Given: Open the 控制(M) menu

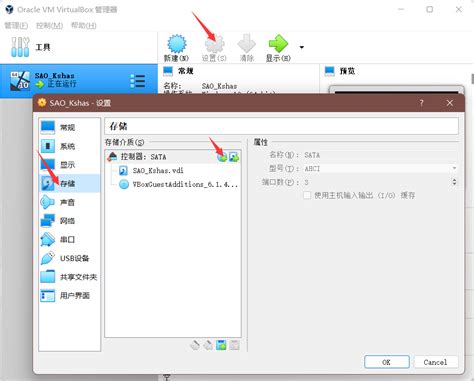Looking at the screenshot, I should [49, 26].
